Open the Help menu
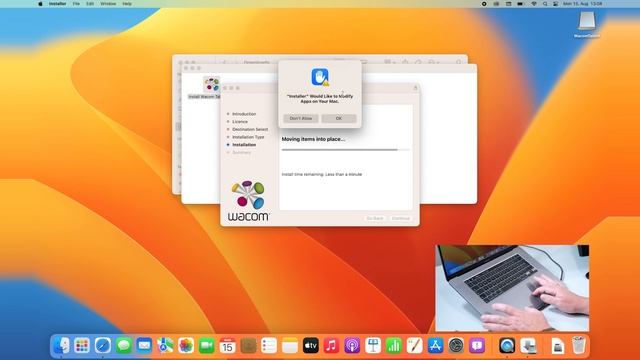The image size is (640, 360). tap(127, 4)
